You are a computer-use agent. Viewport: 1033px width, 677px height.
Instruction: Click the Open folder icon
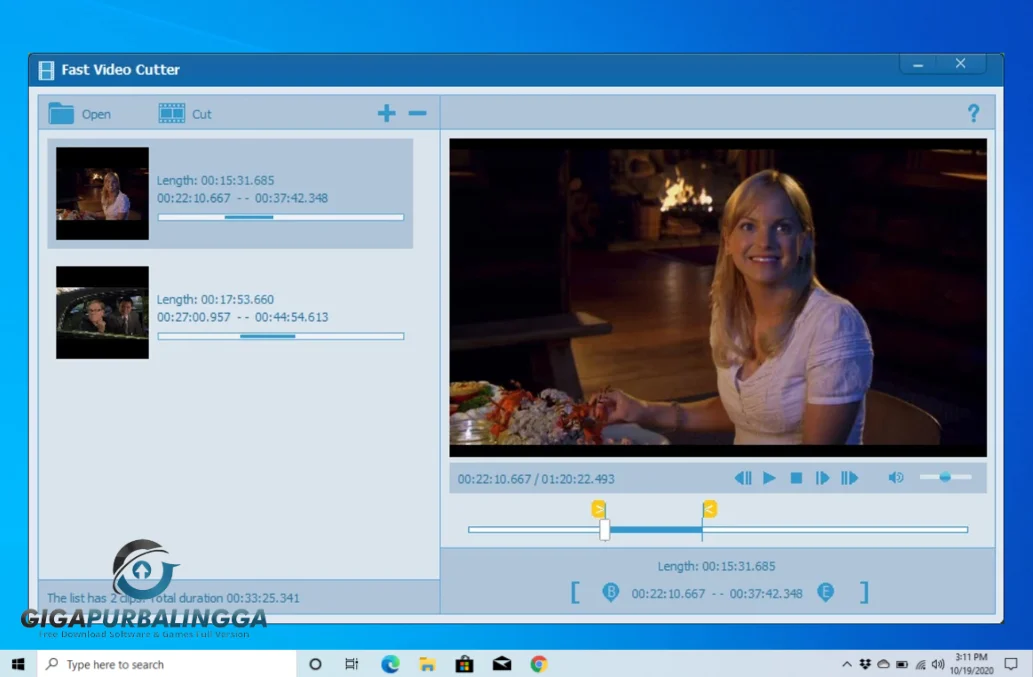coord(62,114)
